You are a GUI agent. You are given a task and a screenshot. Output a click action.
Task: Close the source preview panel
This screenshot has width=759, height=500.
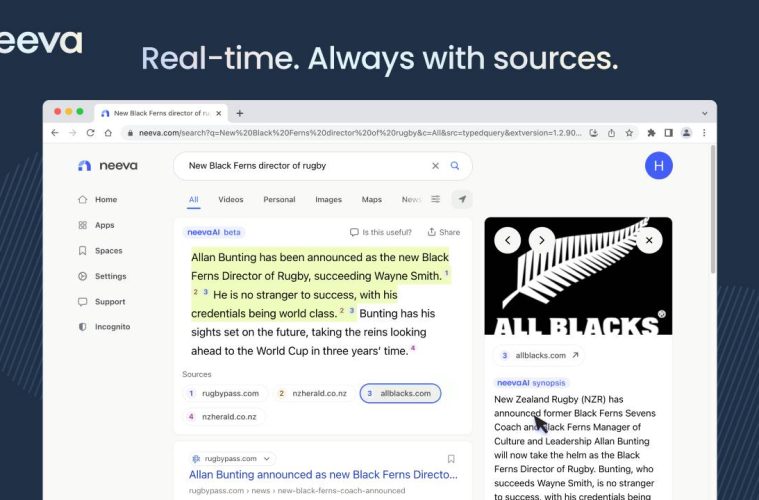(x=649, y=240)
